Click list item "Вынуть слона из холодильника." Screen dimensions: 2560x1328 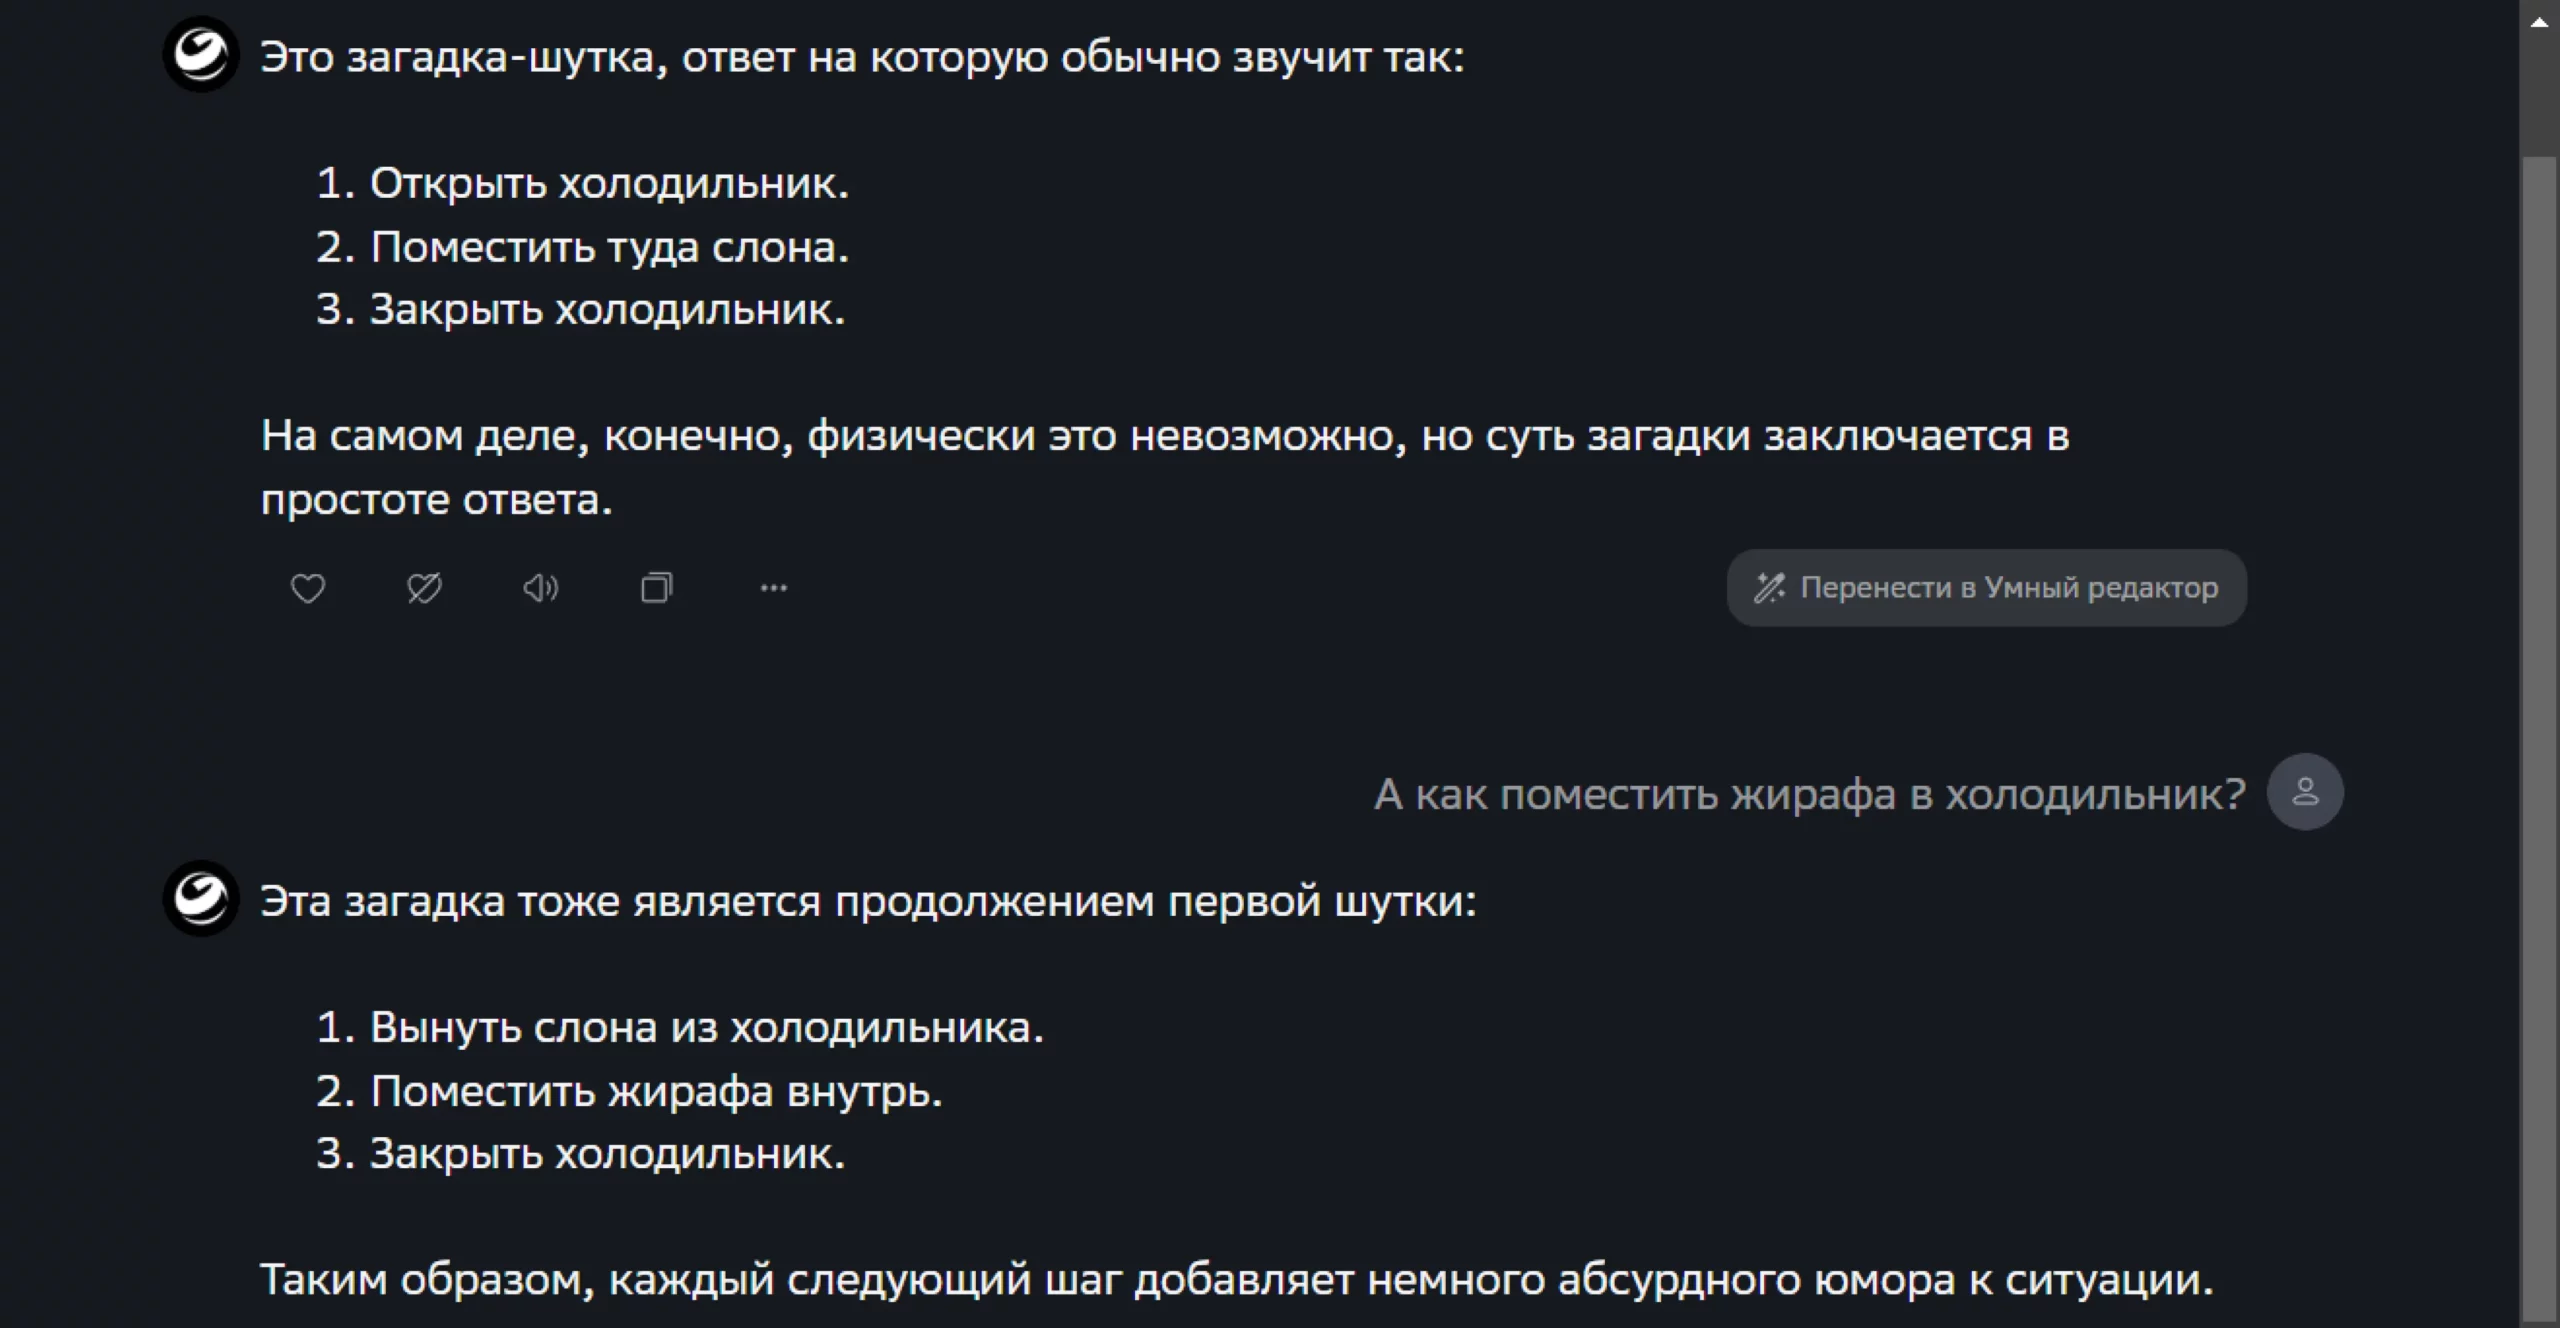click(x=706, y=1027)
